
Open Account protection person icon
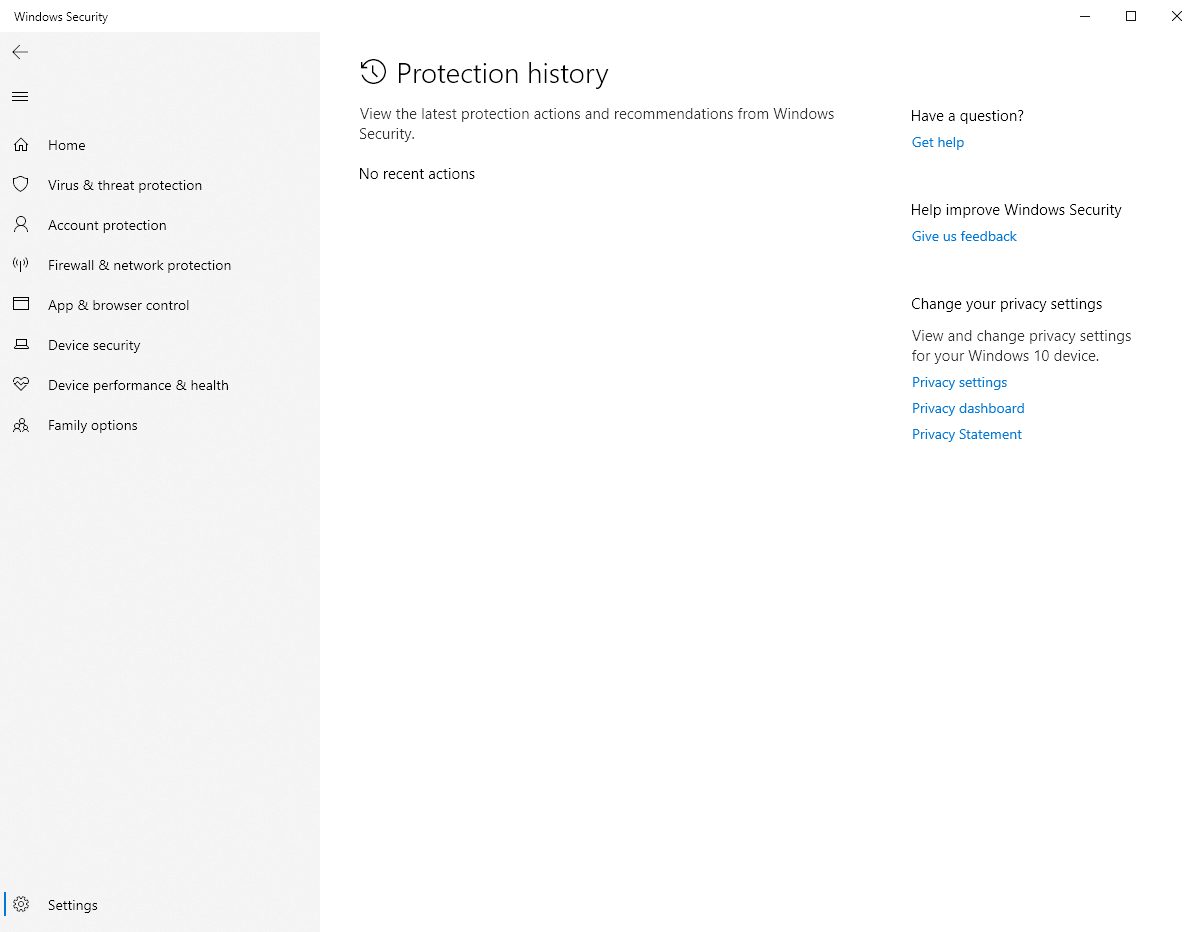21,225
